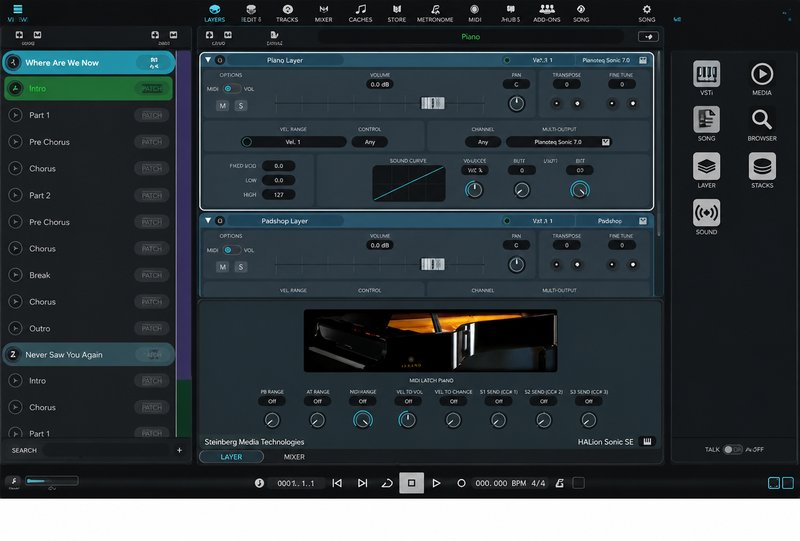Open Planoteq Sonic 7.0 editor icon in Piano Layer header
The height and width of the screenshot is (541, 800).
643,60
